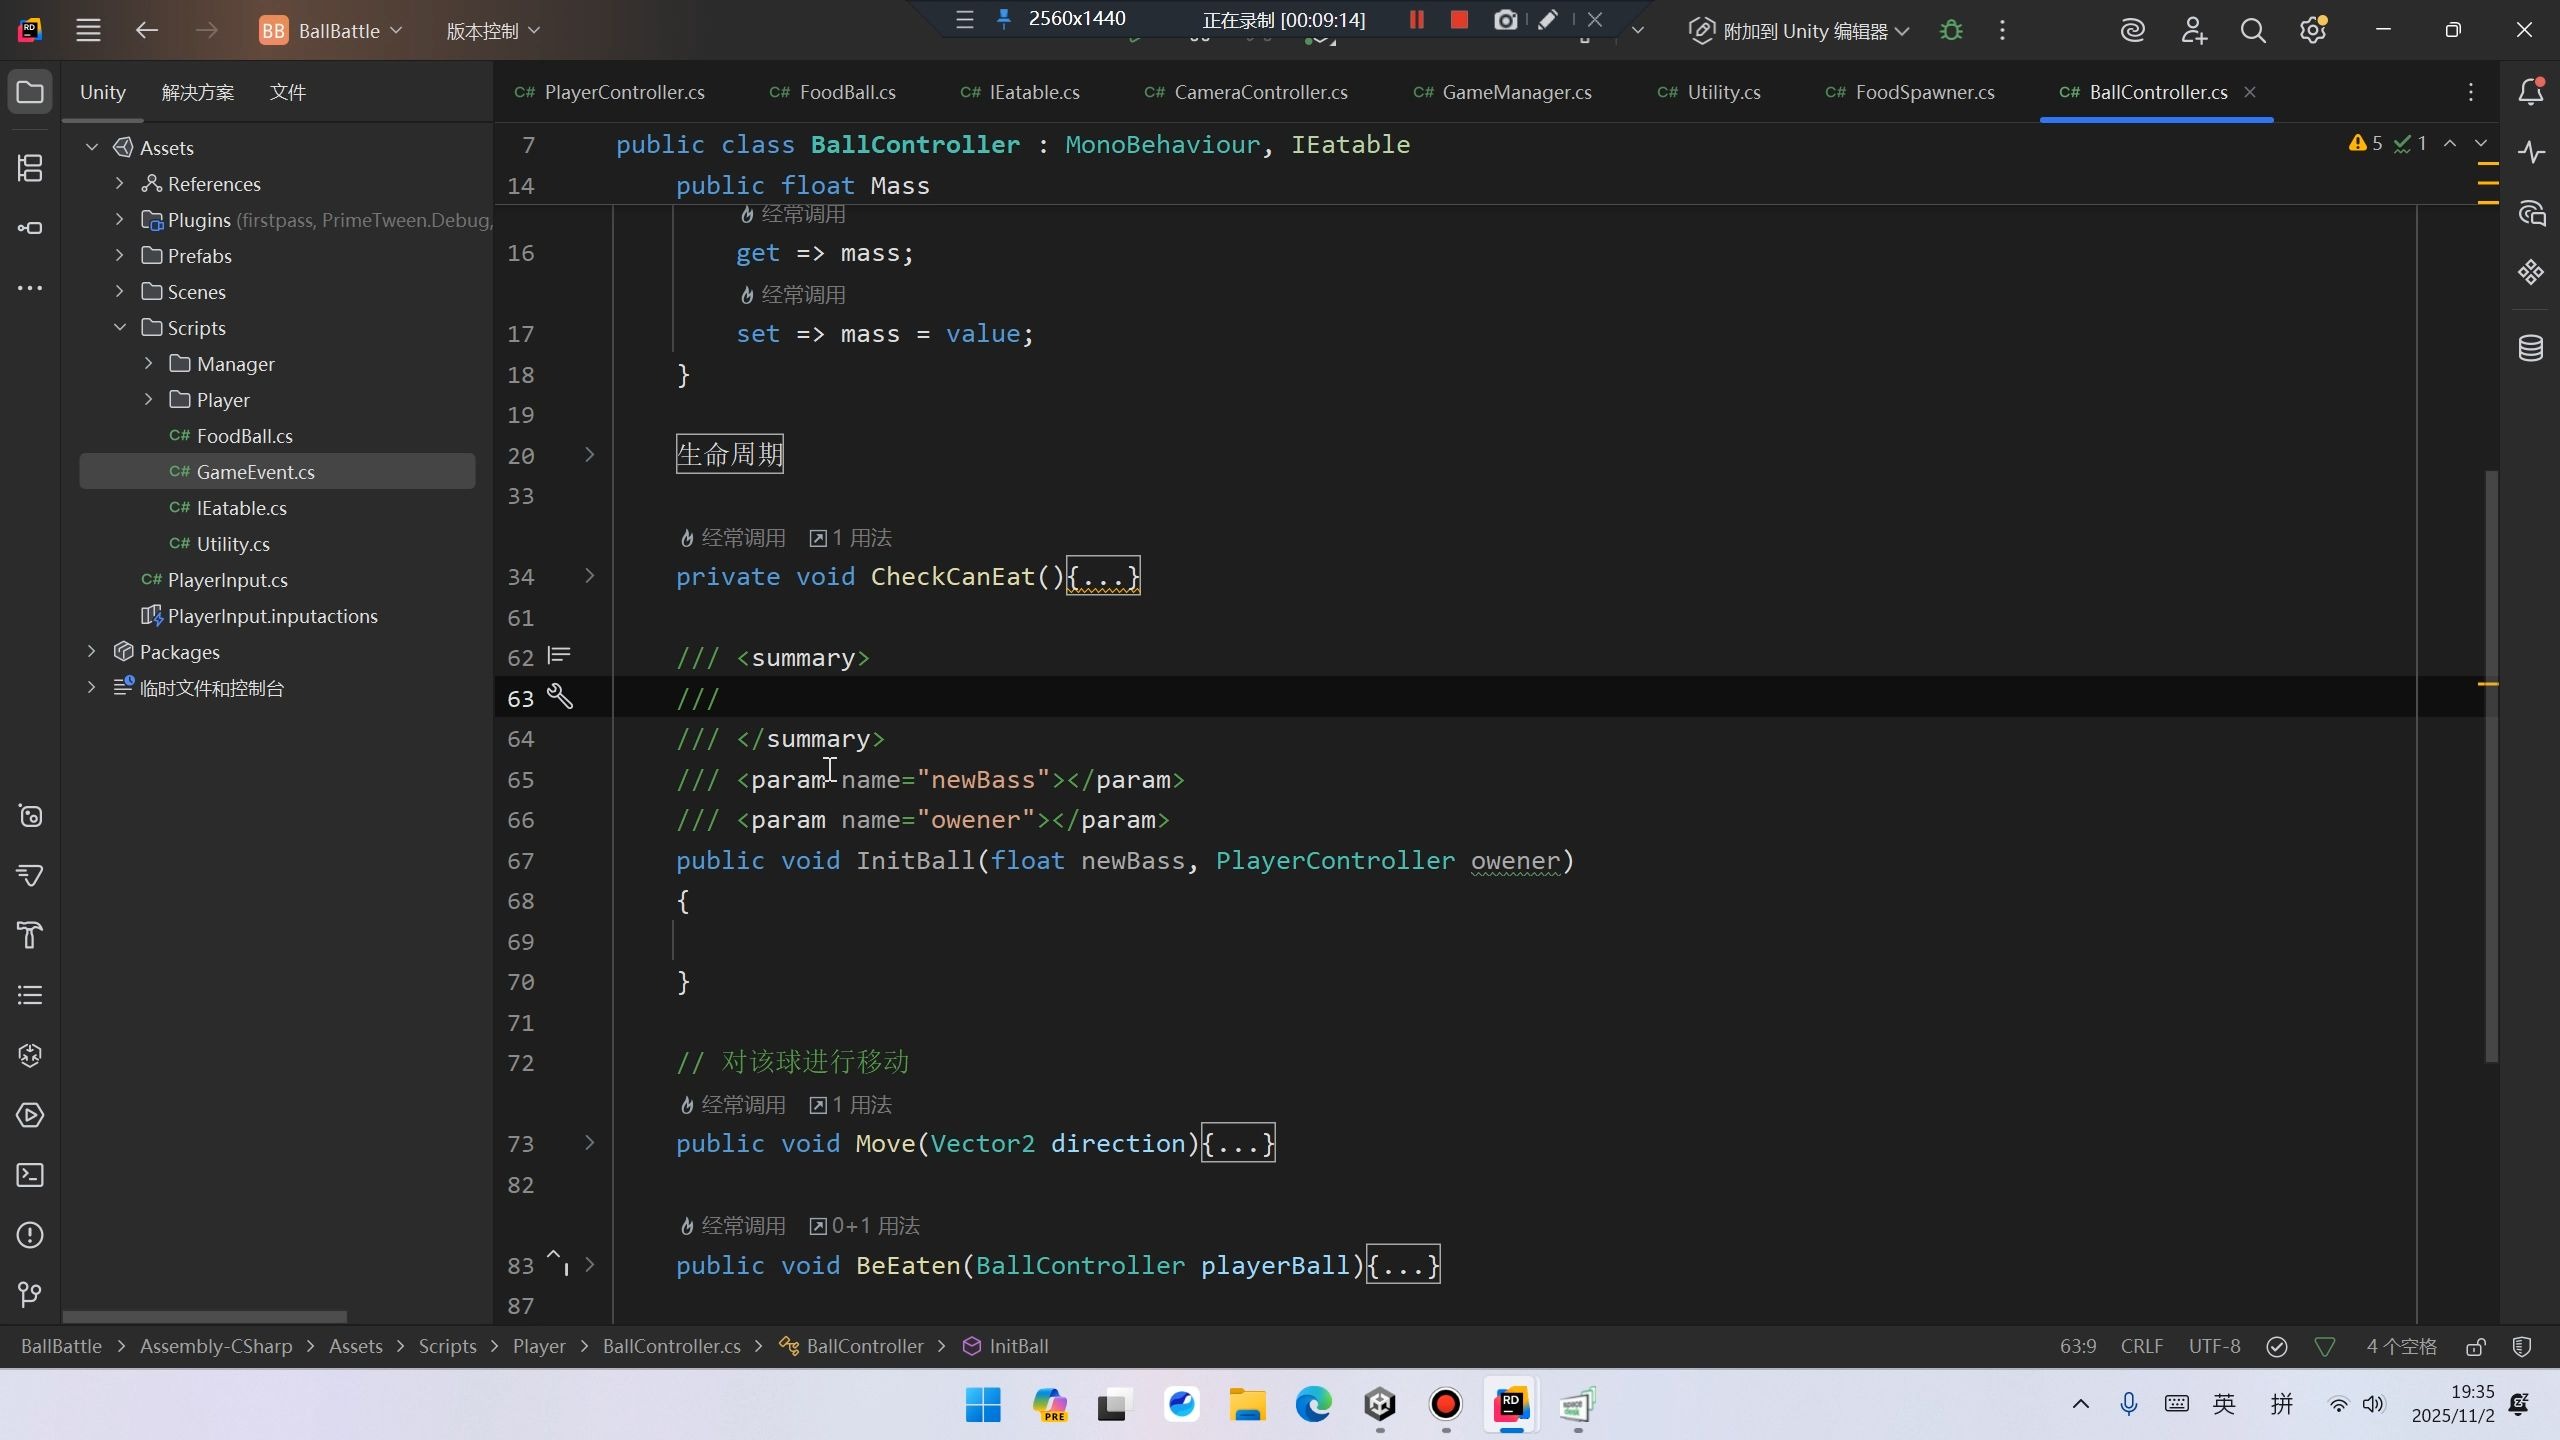Click the wrench quick-fix icon on line 63
The height and width of the screenshot is (1440, 2560).
click(560, 697)
